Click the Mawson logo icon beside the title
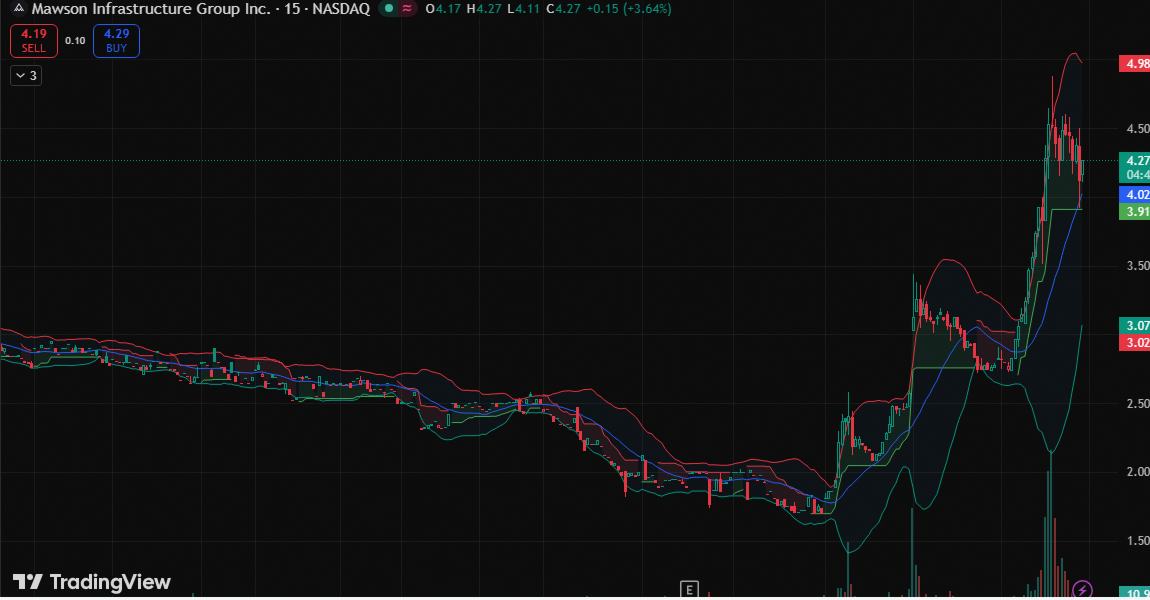 click(x=19, y=9)
